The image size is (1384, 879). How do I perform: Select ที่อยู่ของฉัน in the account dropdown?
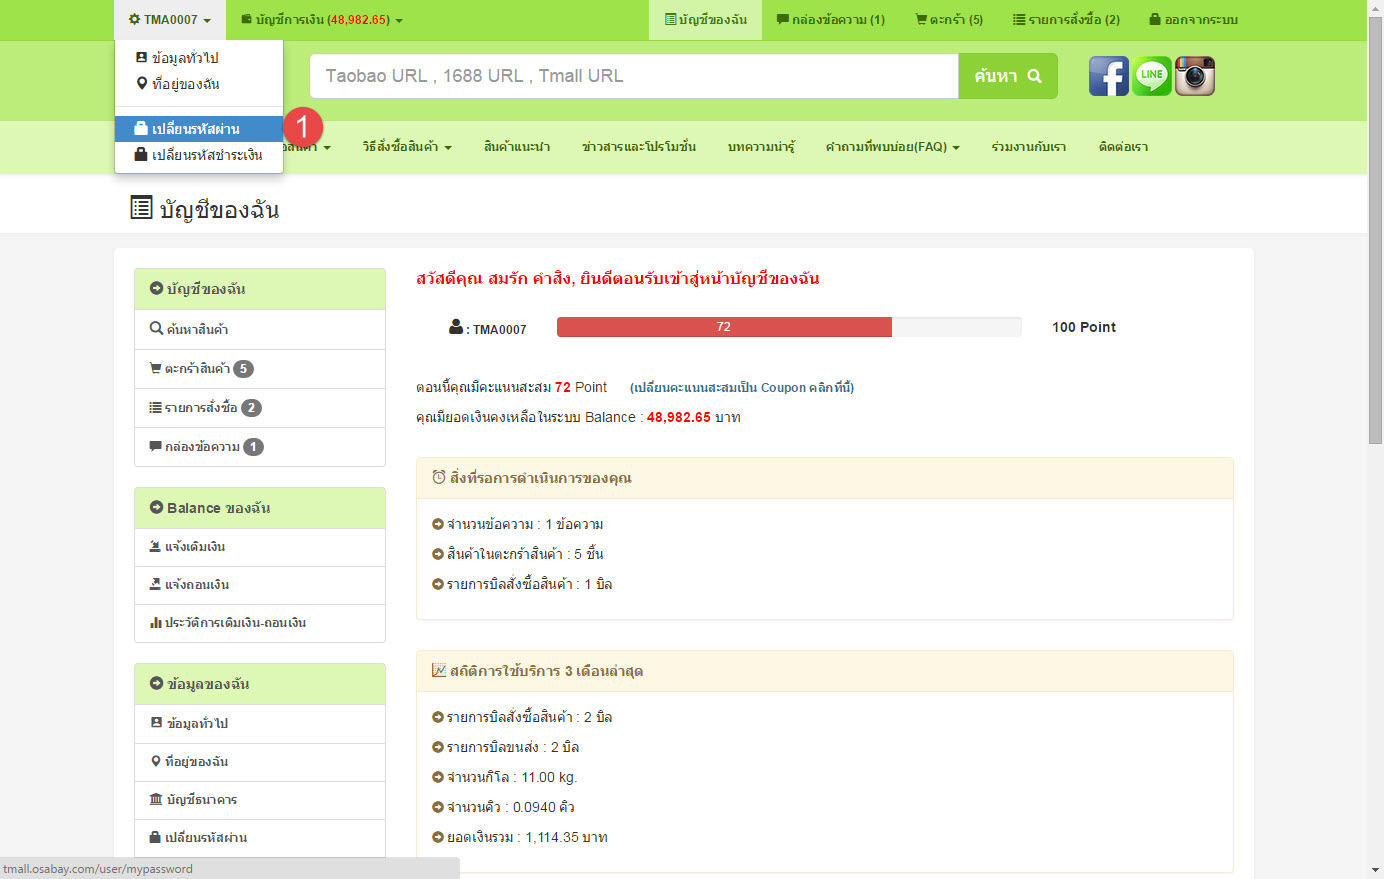185,84
